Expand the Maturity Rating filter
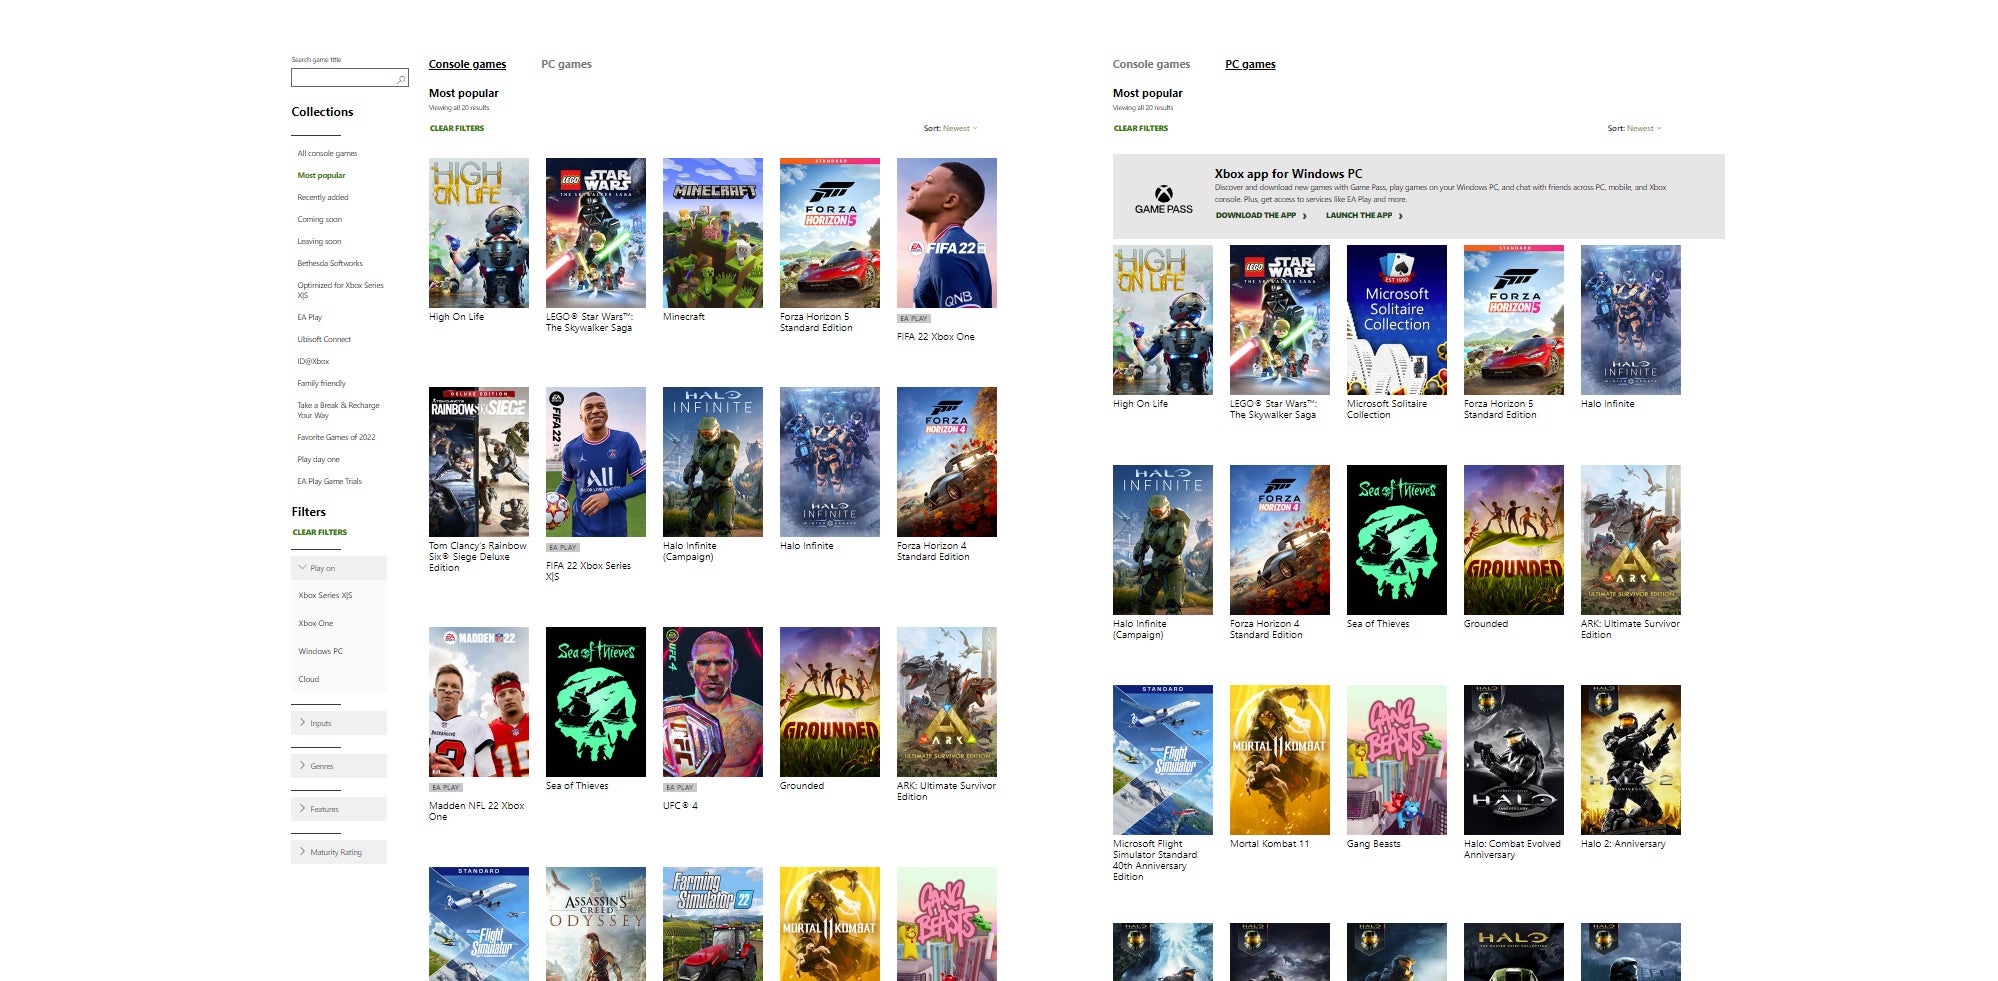The width and height of the screenshot is (1998, 981). tap(334, 852)
